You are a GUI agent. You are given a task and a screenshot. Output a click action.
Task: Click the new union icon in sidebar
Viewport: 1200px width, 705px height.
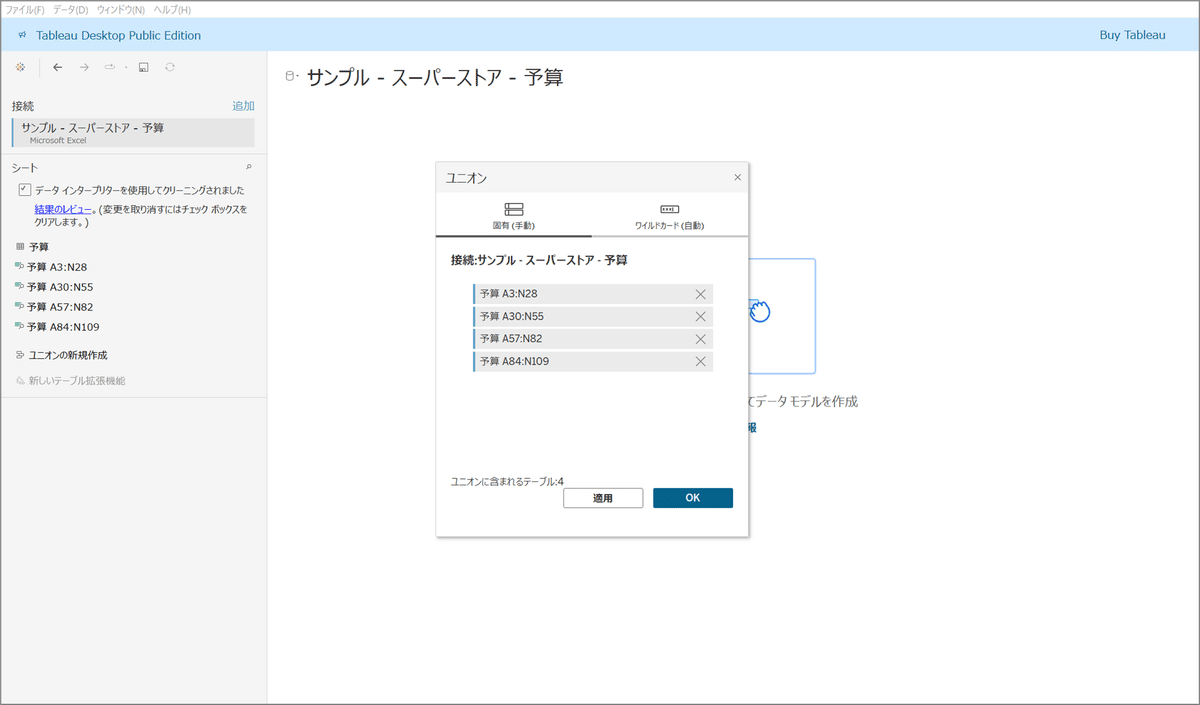point(20,354)
